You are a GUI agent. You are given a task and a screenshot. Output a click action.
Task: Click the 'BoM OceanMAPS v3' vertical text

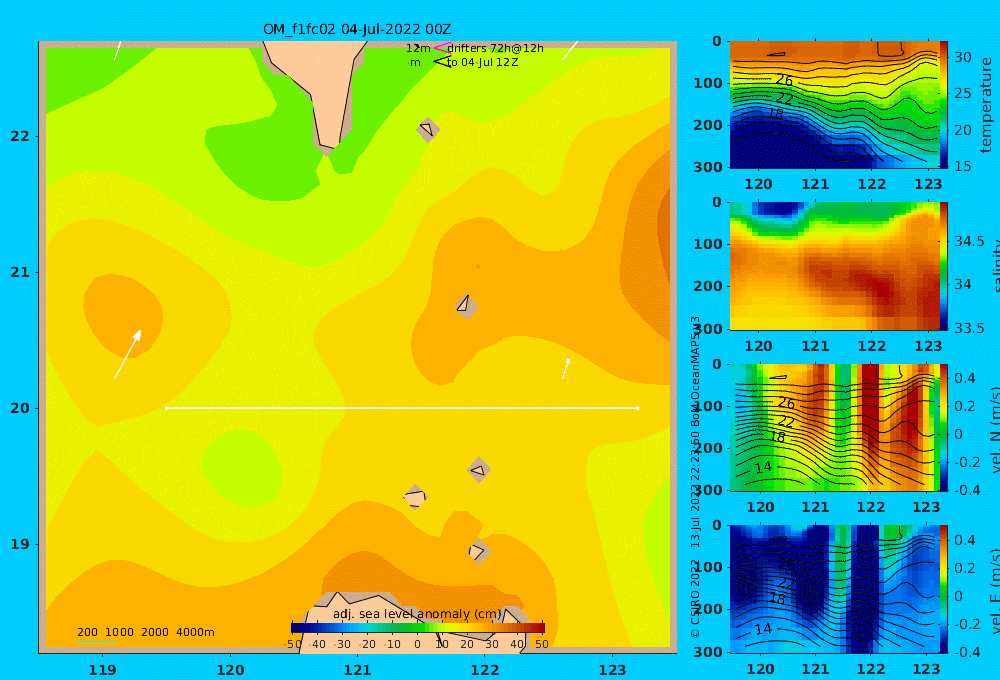(695, 372)
